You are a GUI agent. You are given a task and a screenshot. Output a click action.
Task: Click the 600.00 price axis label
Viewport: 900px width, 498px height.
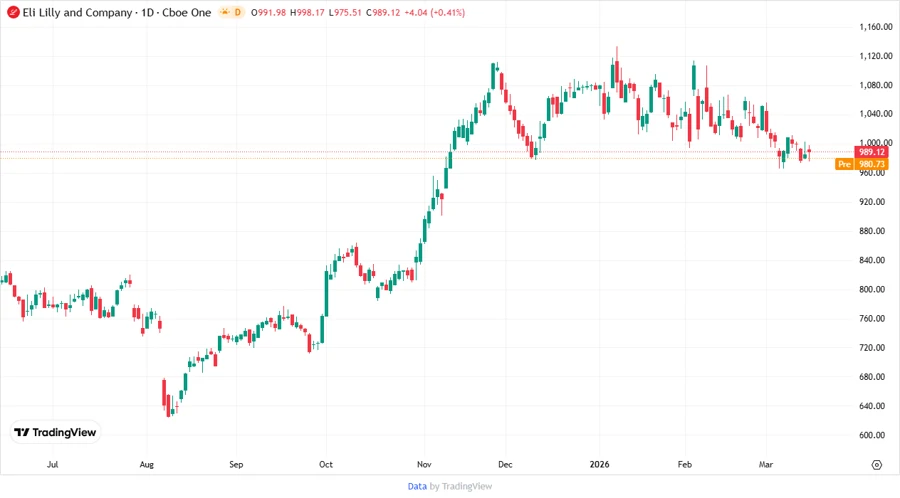click(x=872, y=435)
